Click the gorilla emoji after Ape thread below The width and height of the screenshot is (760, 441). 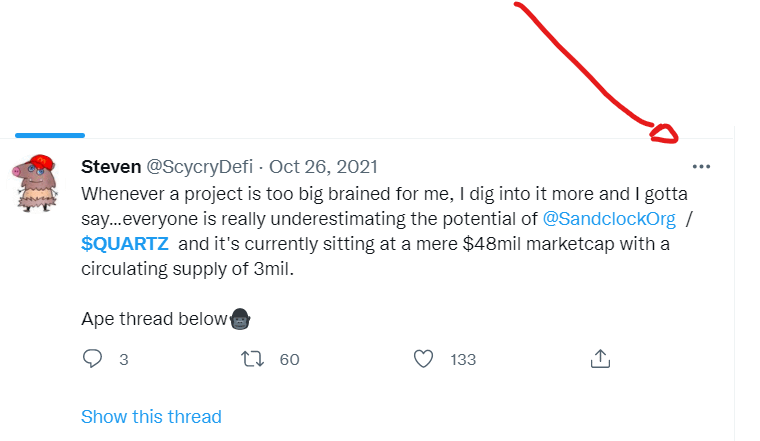(239, 320)
